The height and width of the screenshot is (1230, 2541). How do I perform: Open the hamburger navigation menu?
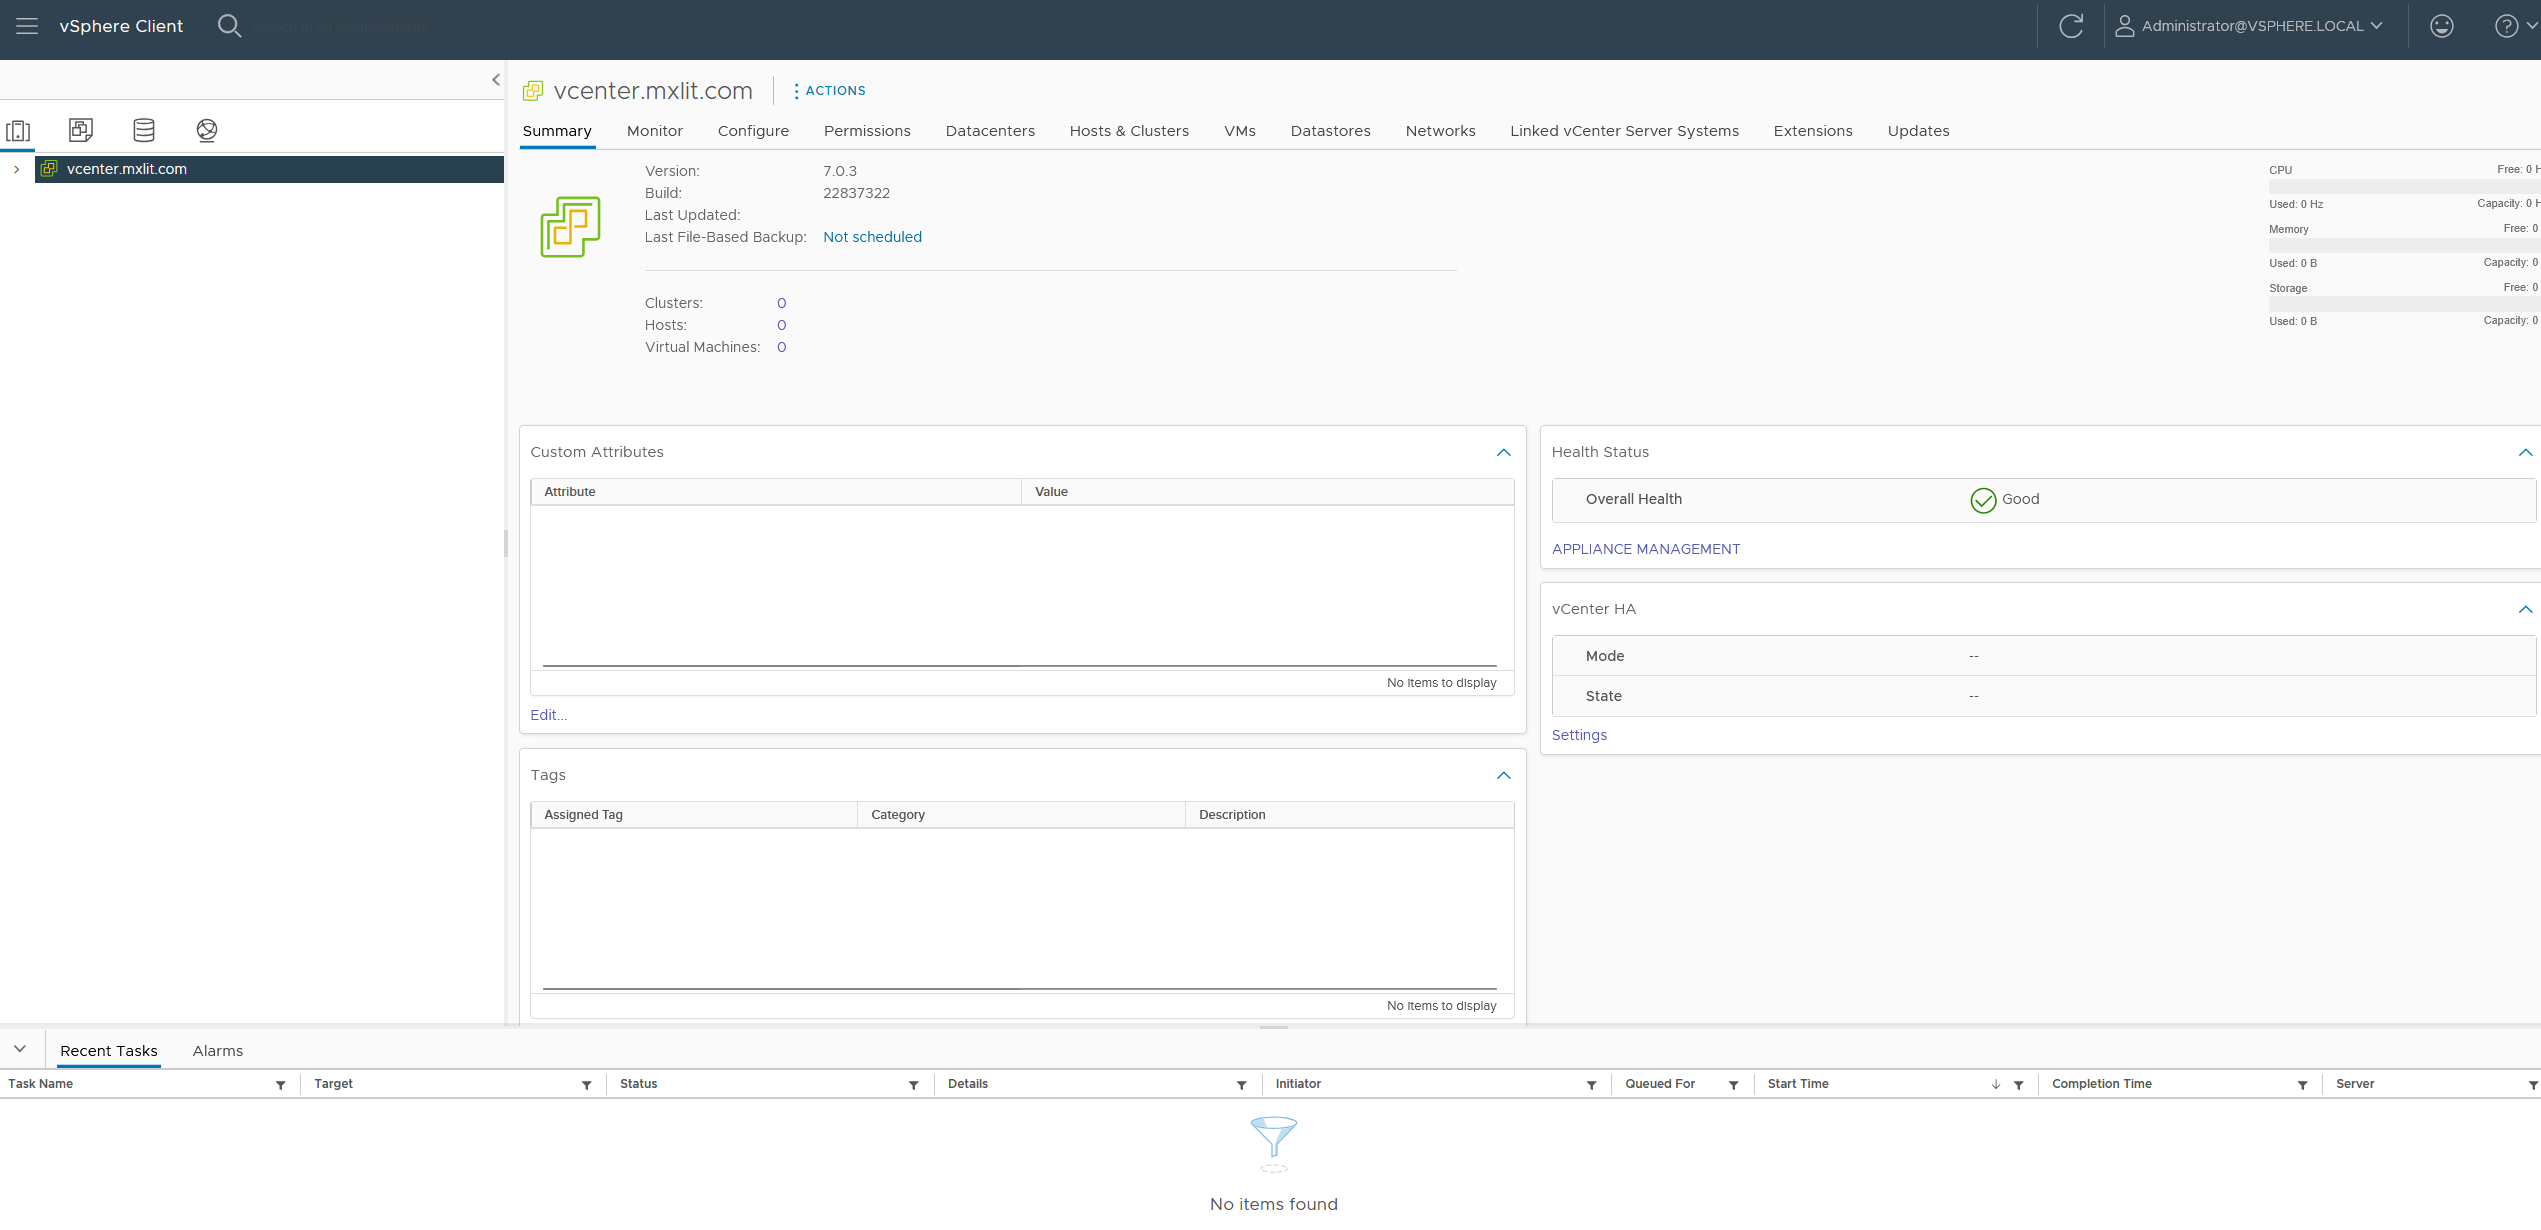(x=27, y=26)
